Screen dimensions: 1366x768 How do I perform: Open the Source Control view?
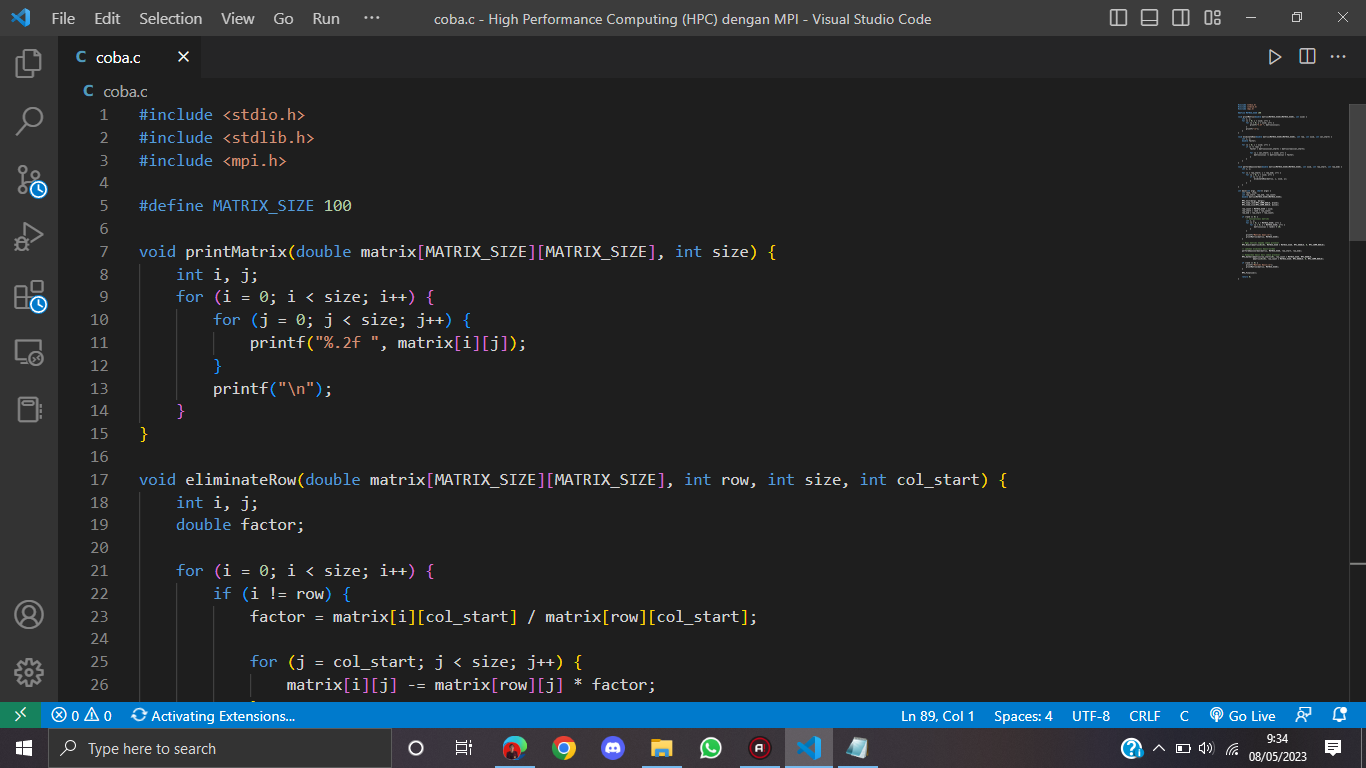[29, 181]
